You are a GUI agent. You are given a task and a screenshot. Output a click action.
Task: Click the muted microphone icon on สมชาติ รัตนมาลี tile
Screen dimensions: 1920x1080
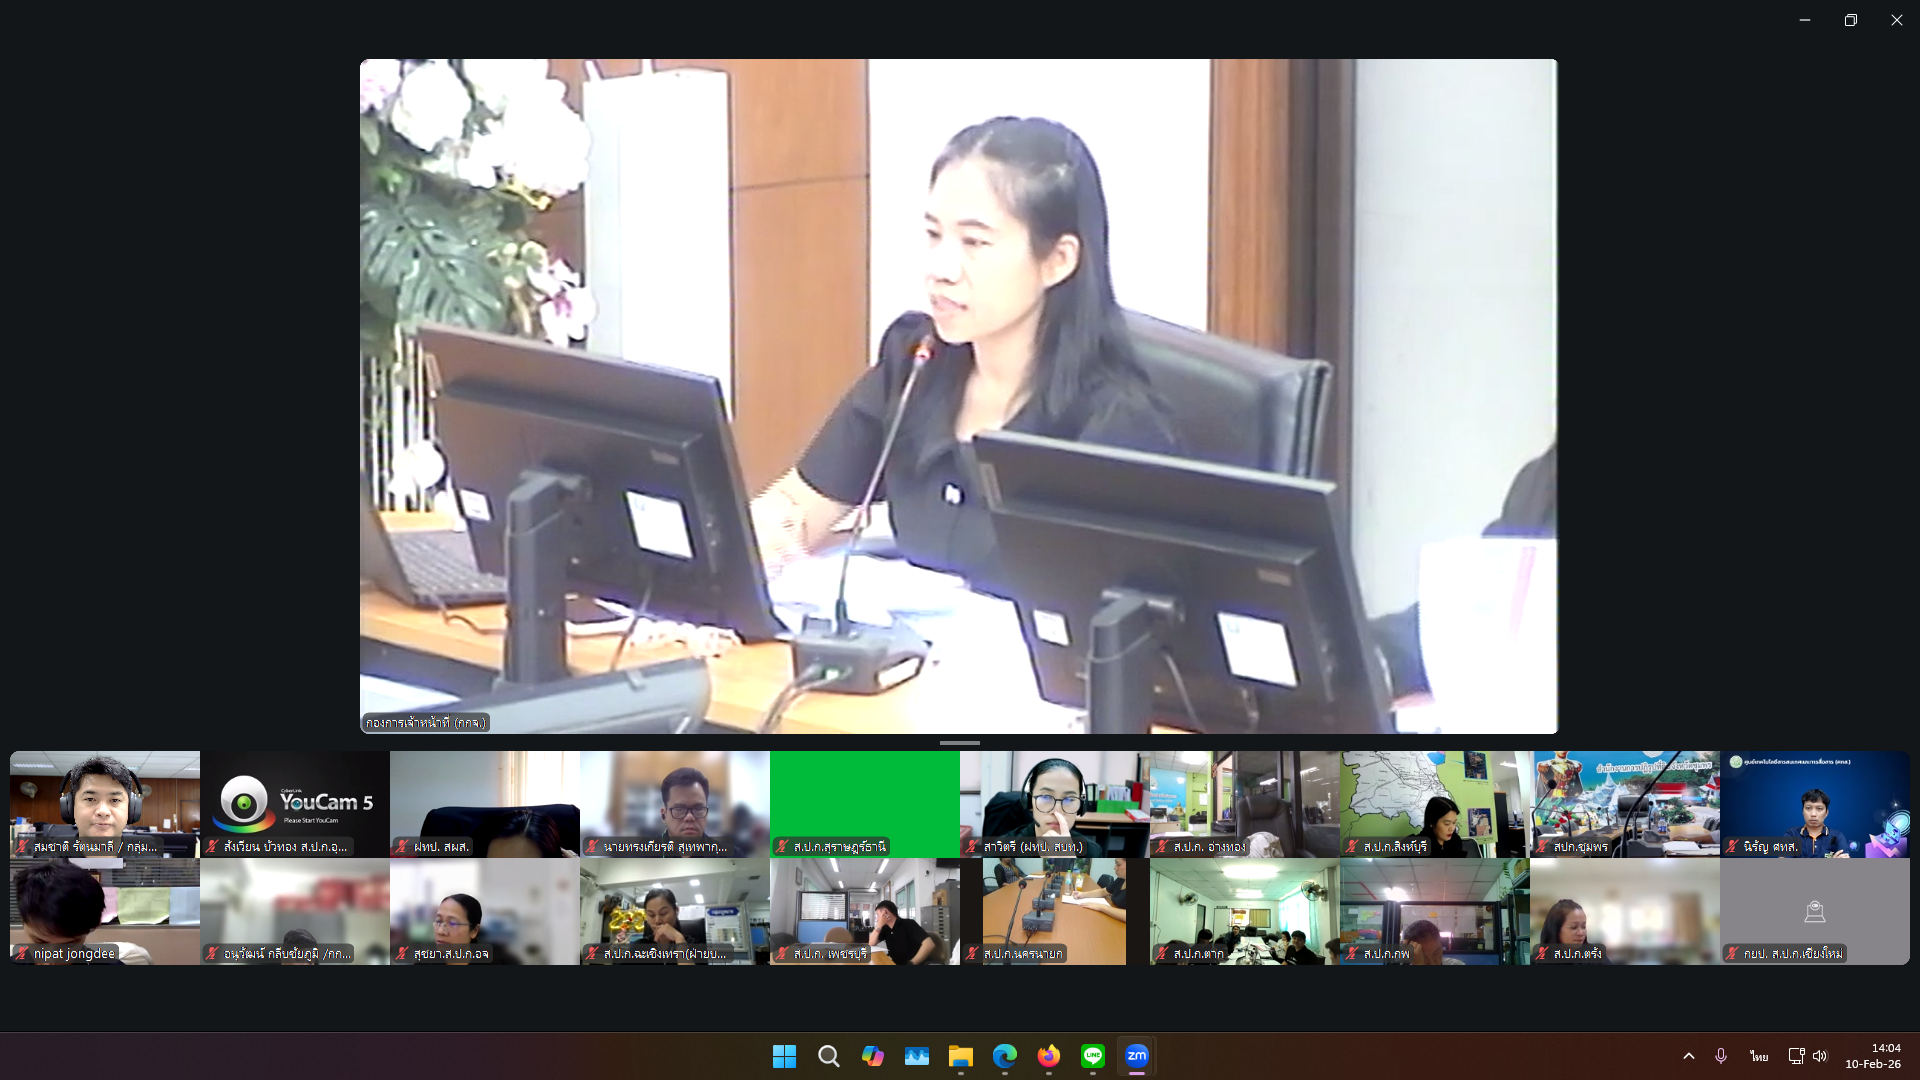pyautogui.click(x=22, y=845)
